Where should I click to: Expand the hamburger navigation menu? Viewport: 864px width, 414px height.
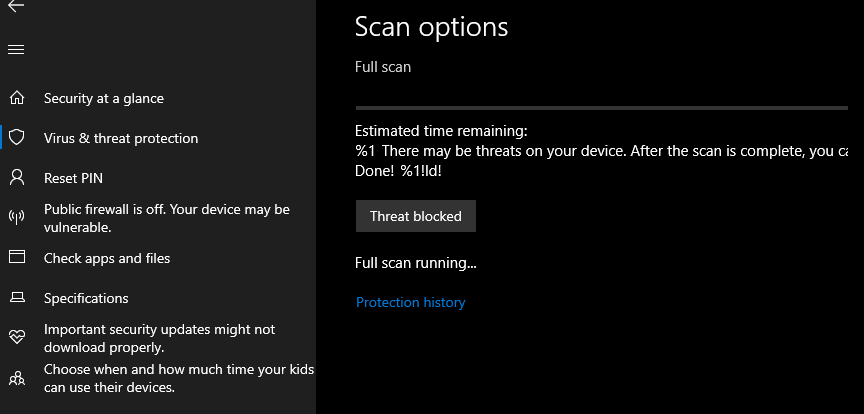16,49
